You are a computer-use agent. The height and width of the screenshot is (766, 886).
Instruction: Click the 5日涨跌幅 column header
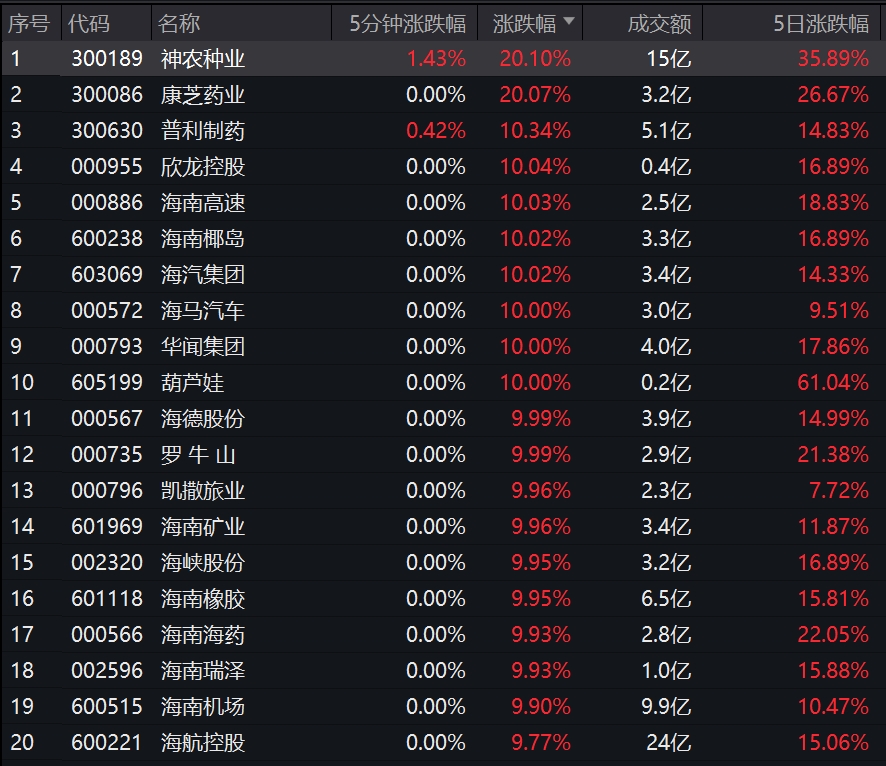coord(820,24)
